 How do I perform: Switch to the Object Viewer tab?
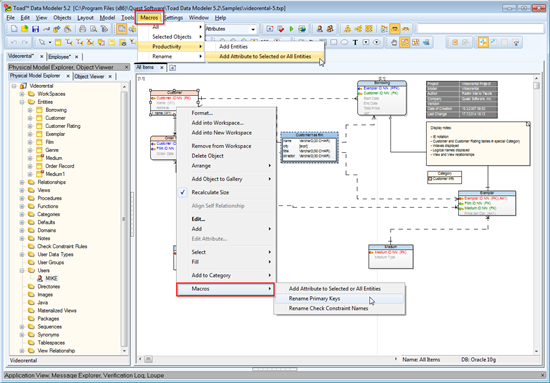coord(89,76)
